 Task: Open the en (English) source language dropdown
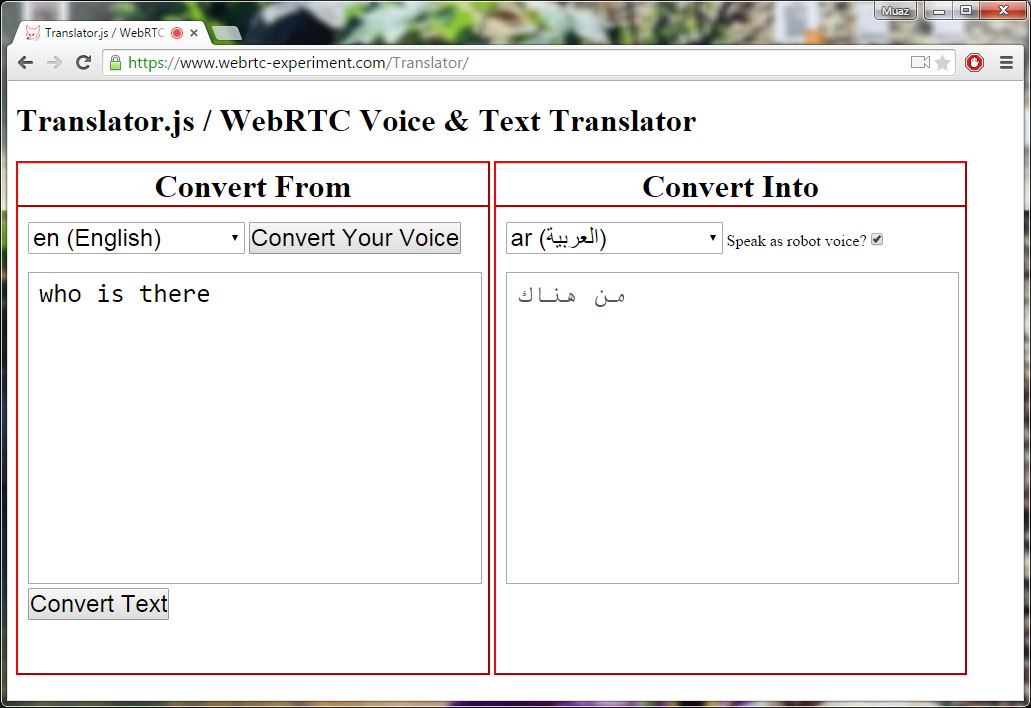pyautogui.click(x=136, y=238)
